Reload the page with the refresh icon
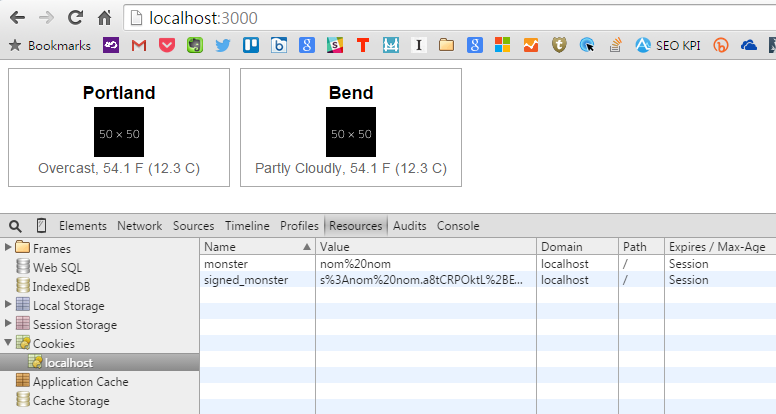 76,17
